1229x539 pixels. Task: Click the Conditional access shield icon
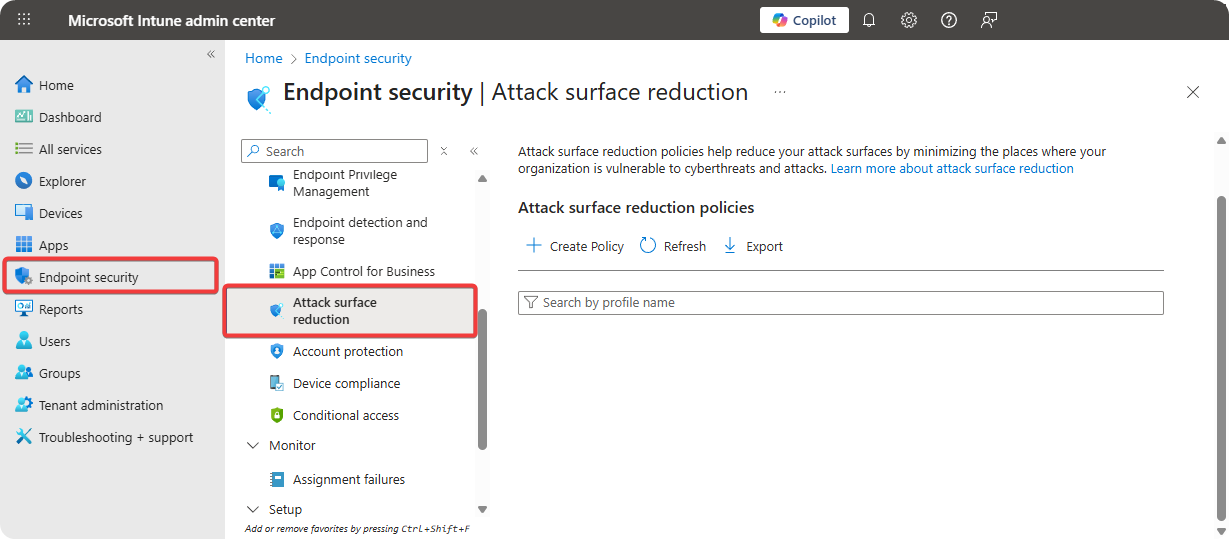pos(277,415)
